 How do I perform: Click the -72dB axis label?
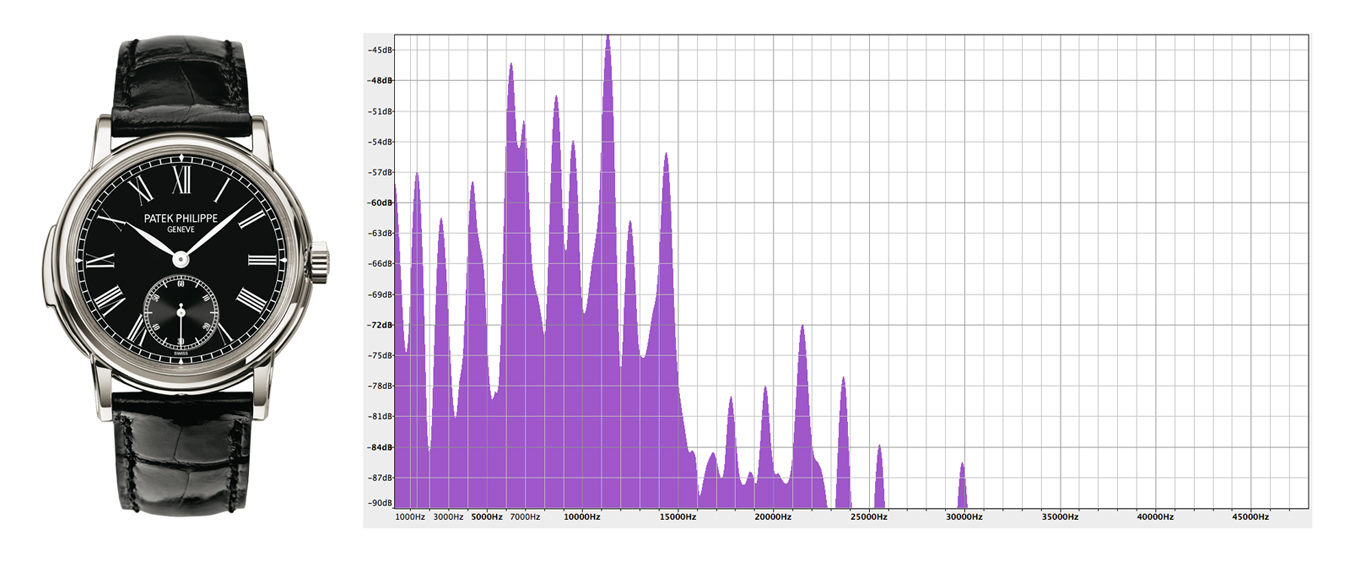coord(379,325)
